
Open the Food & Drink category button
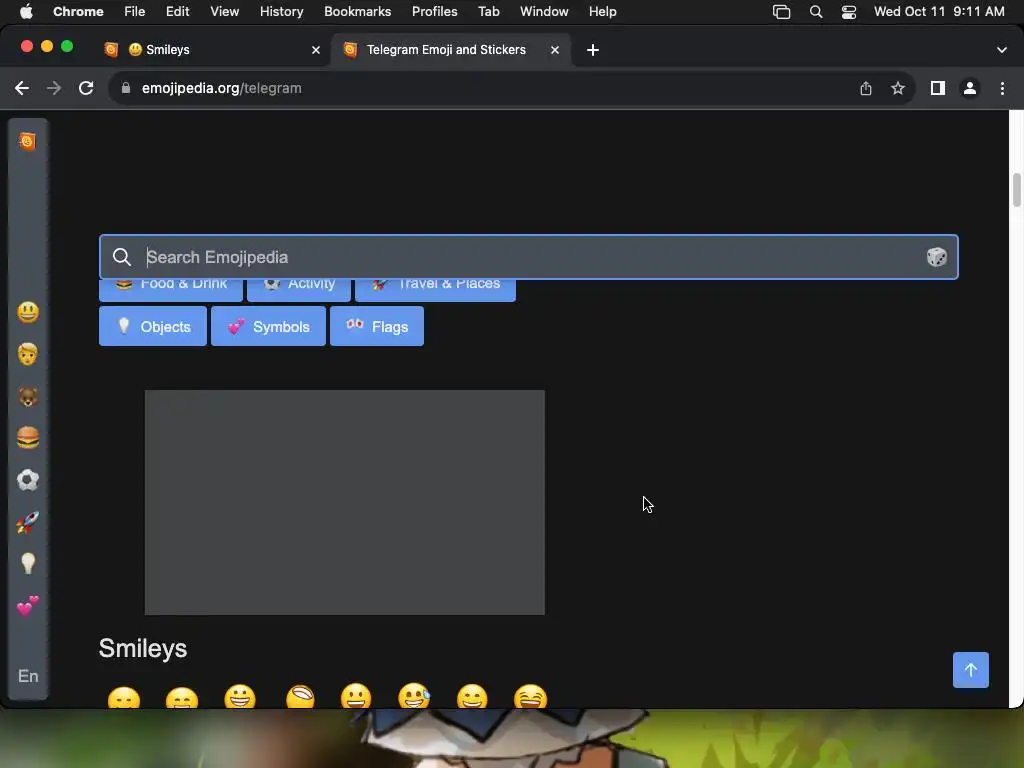click(171, 290)
